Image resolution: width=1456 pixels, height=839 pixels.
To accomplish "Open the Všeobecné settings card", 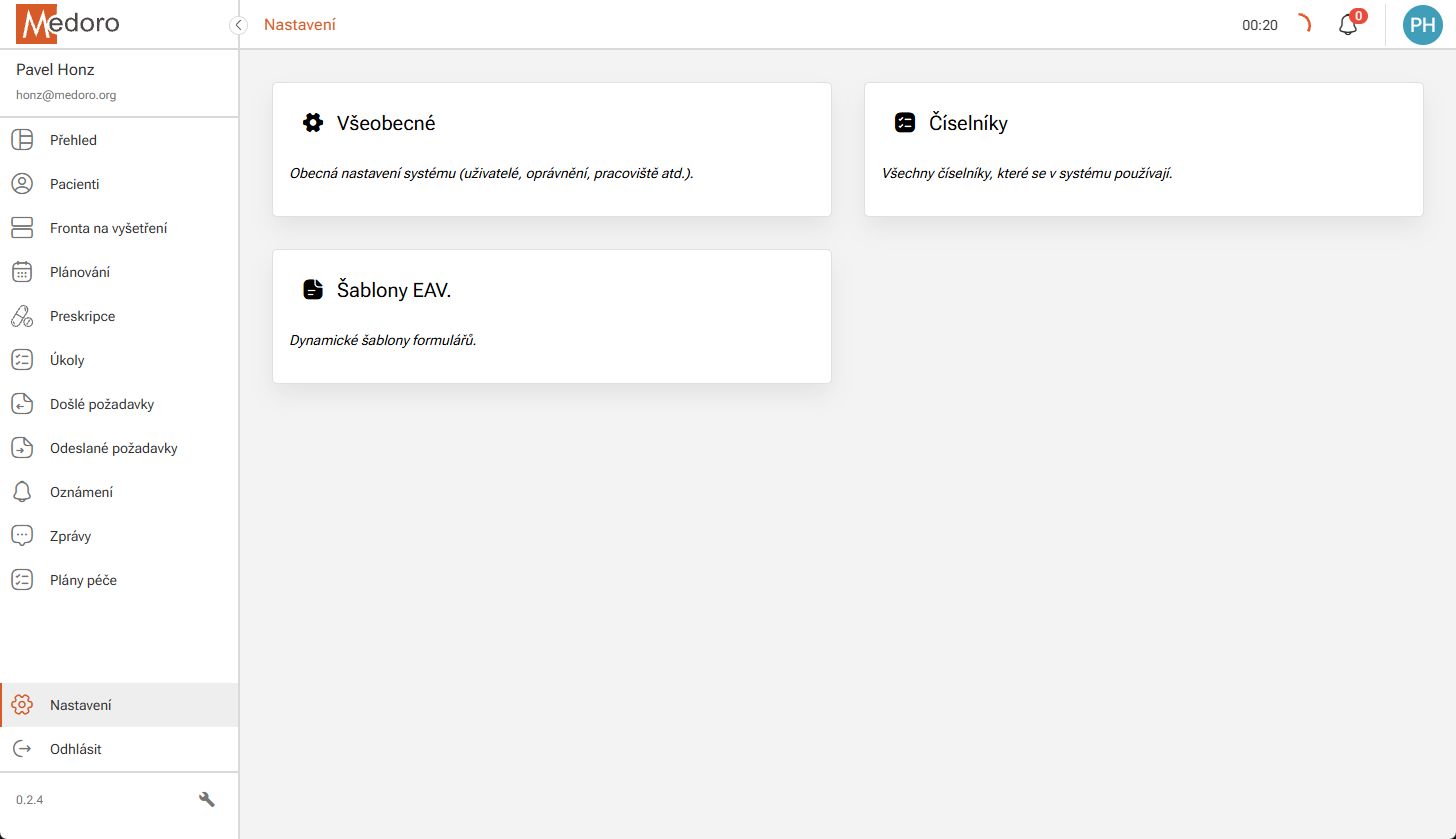I will tap(551, 149).
